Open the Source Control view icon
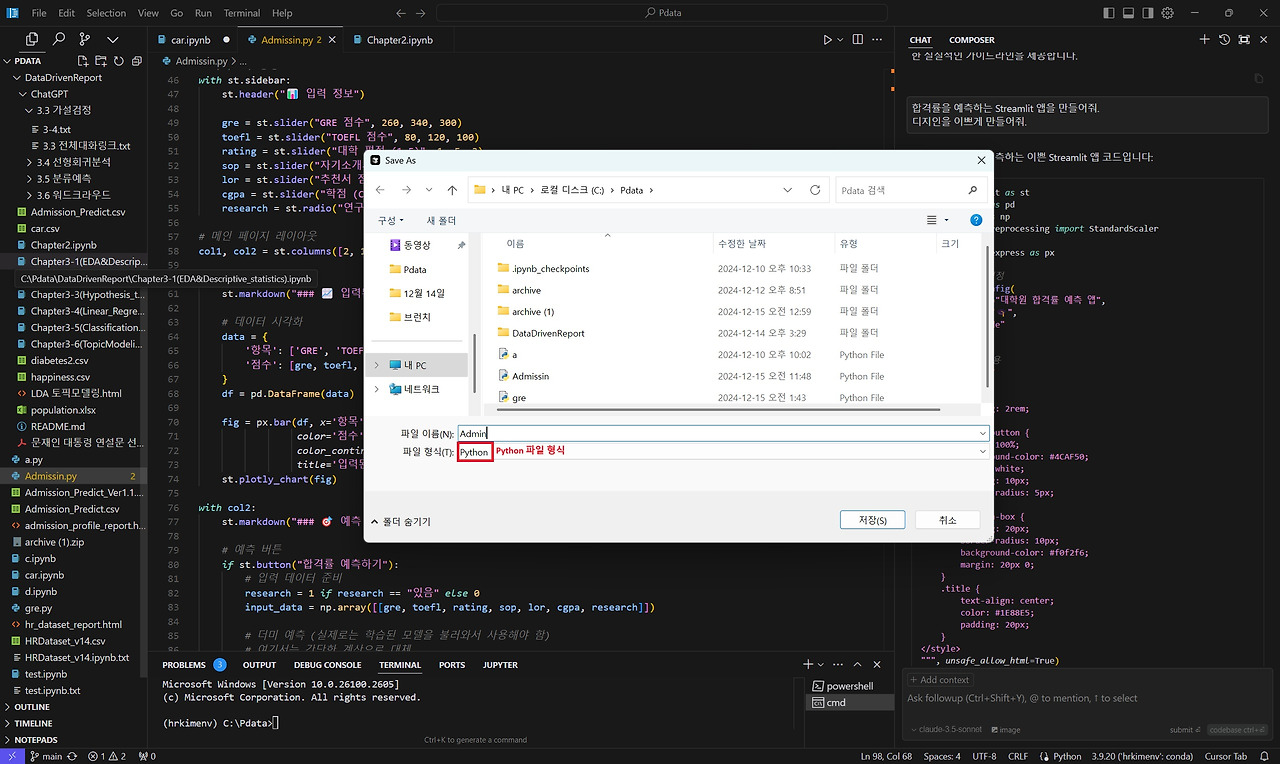 click(85, 39)
